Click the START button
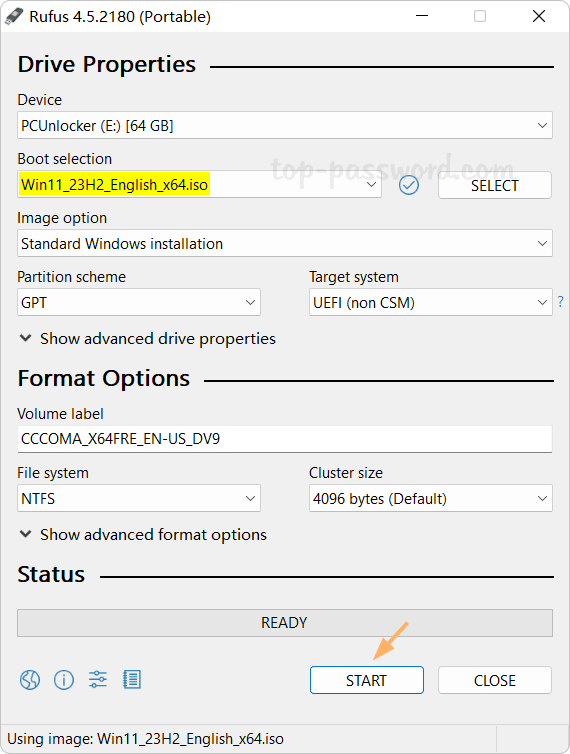This screenshot has width=570, height=754. 367,680
